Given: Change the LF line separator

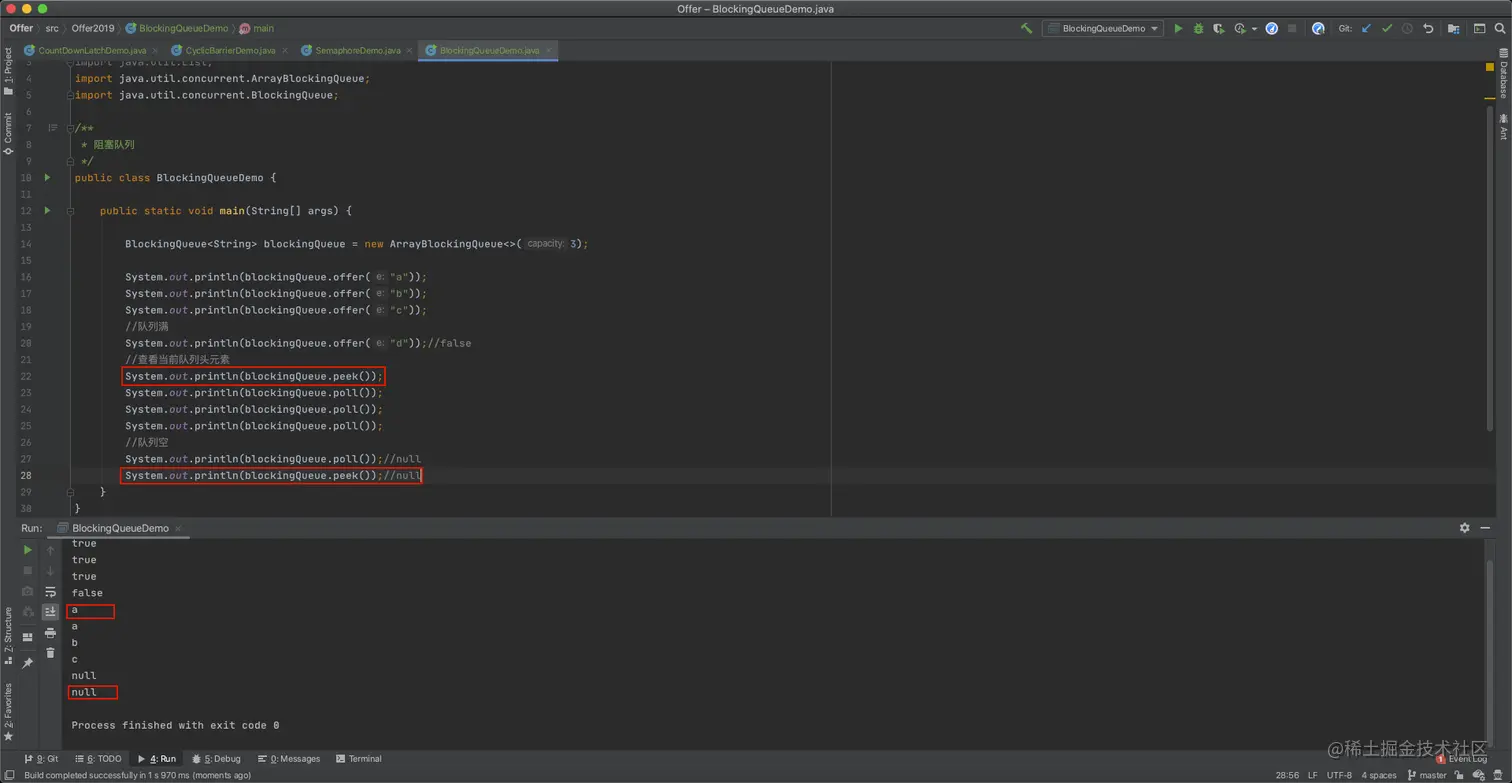Looking at the screenshot, I should pos(1312,775).
